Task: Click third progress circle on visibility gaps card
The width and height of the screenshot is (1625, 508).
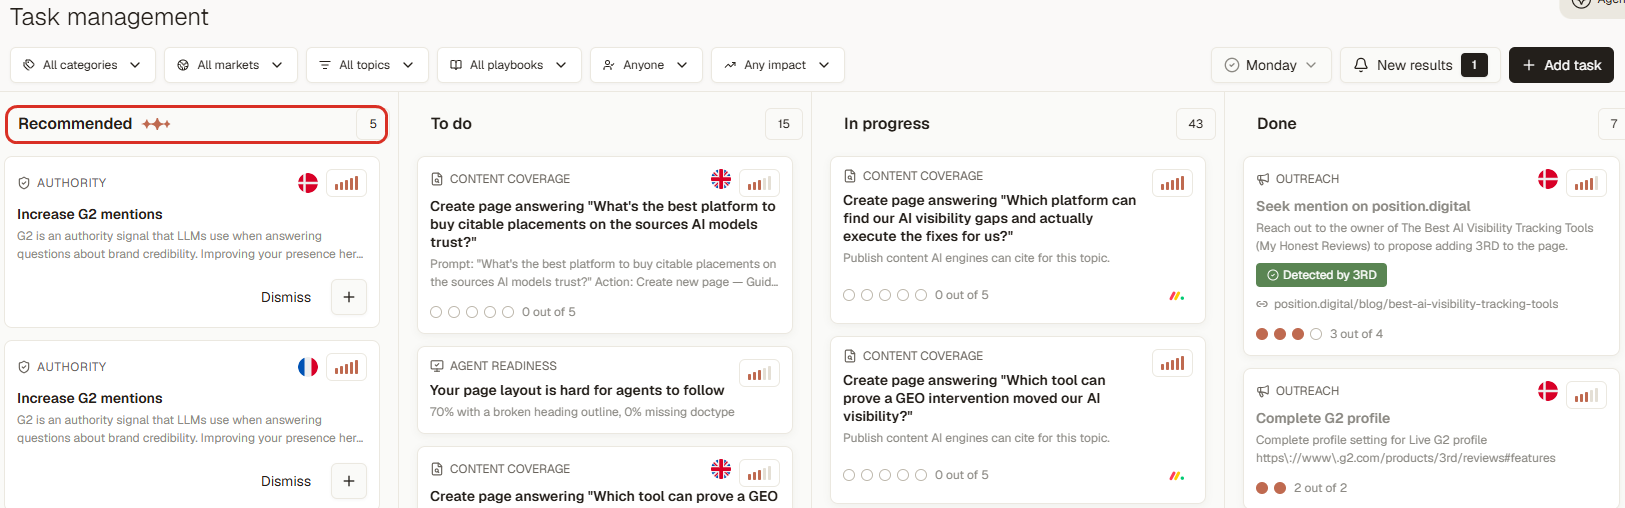Action: click(885, 295)
